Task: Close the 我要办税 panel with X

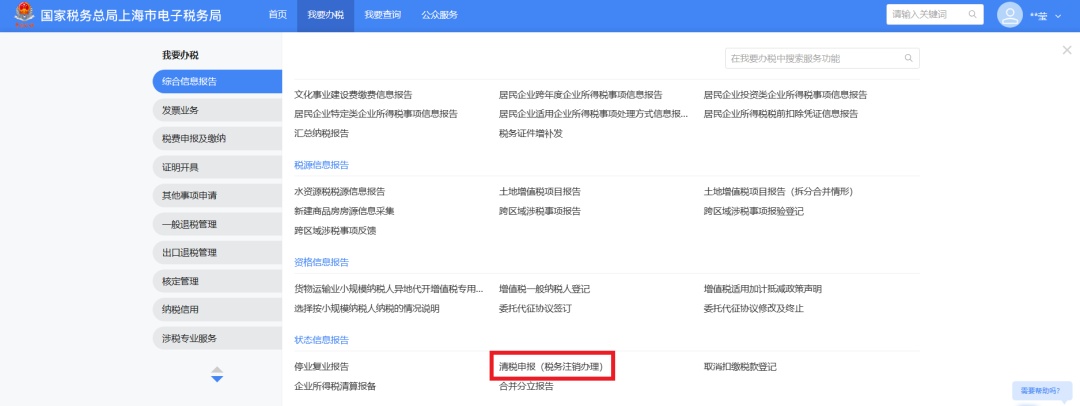Action: (1066, 50)
